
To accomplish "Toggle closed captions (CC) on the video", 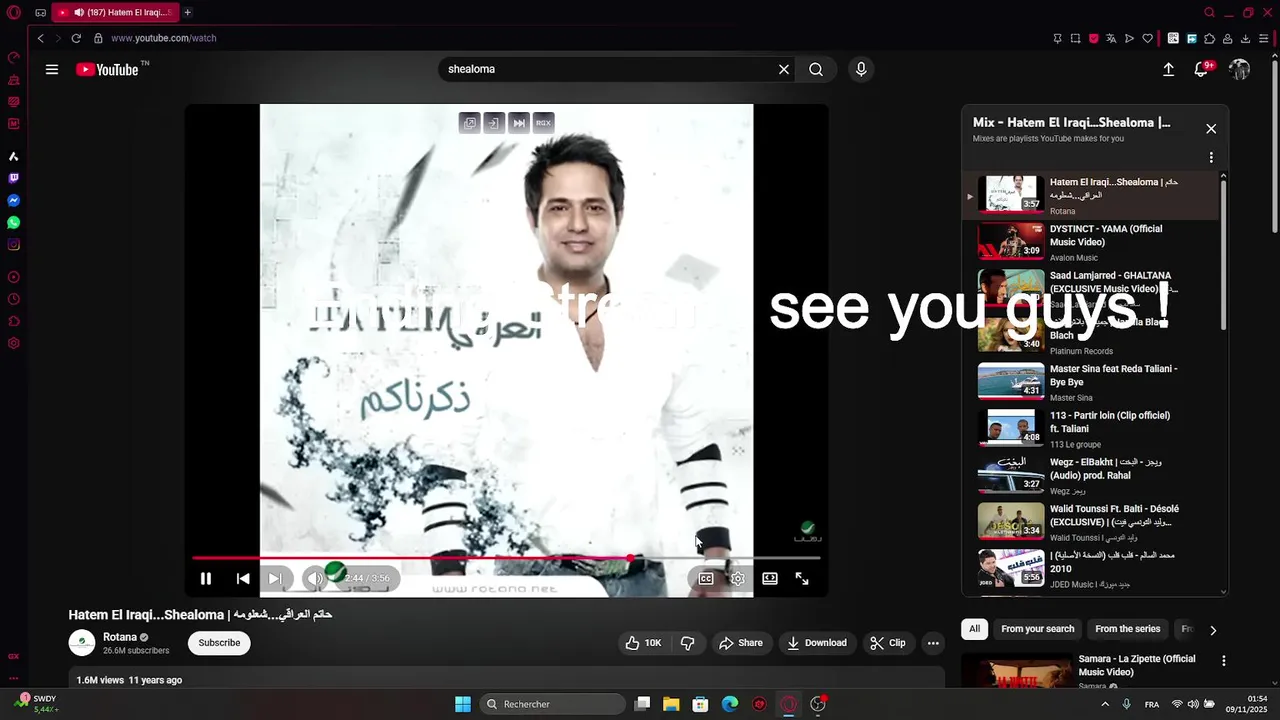I will coord(706,578).
